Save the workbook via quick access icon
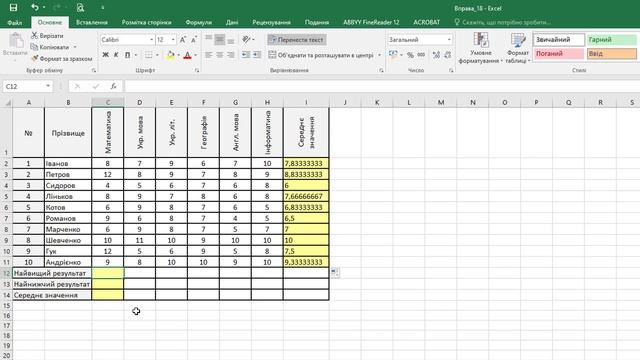The width and height of the screenshot is (640, 360). pyautogui.click(x=13, y=7)
